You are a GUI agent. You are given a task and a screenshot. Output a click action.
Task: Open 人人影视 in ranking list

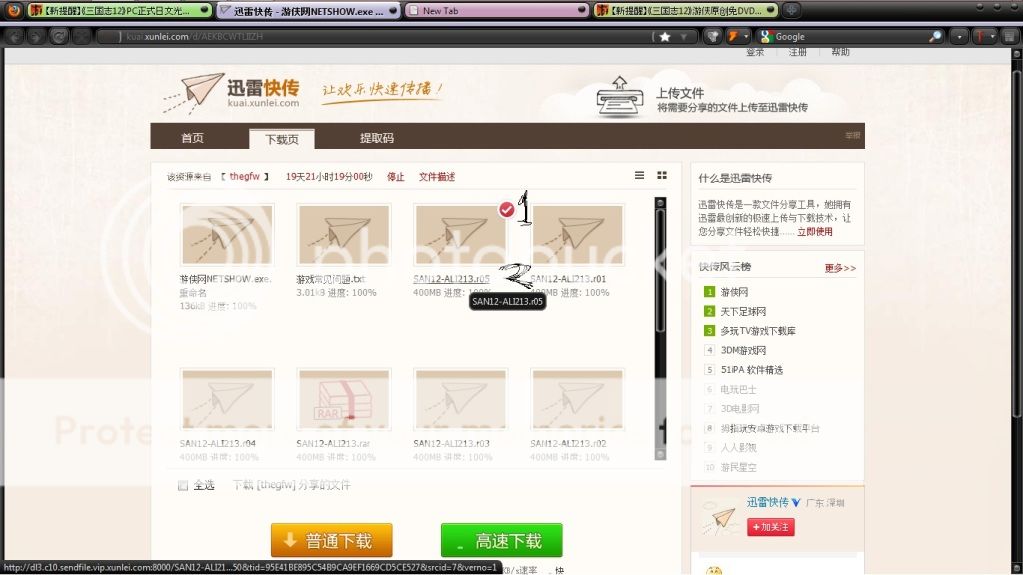click(738, 448)
